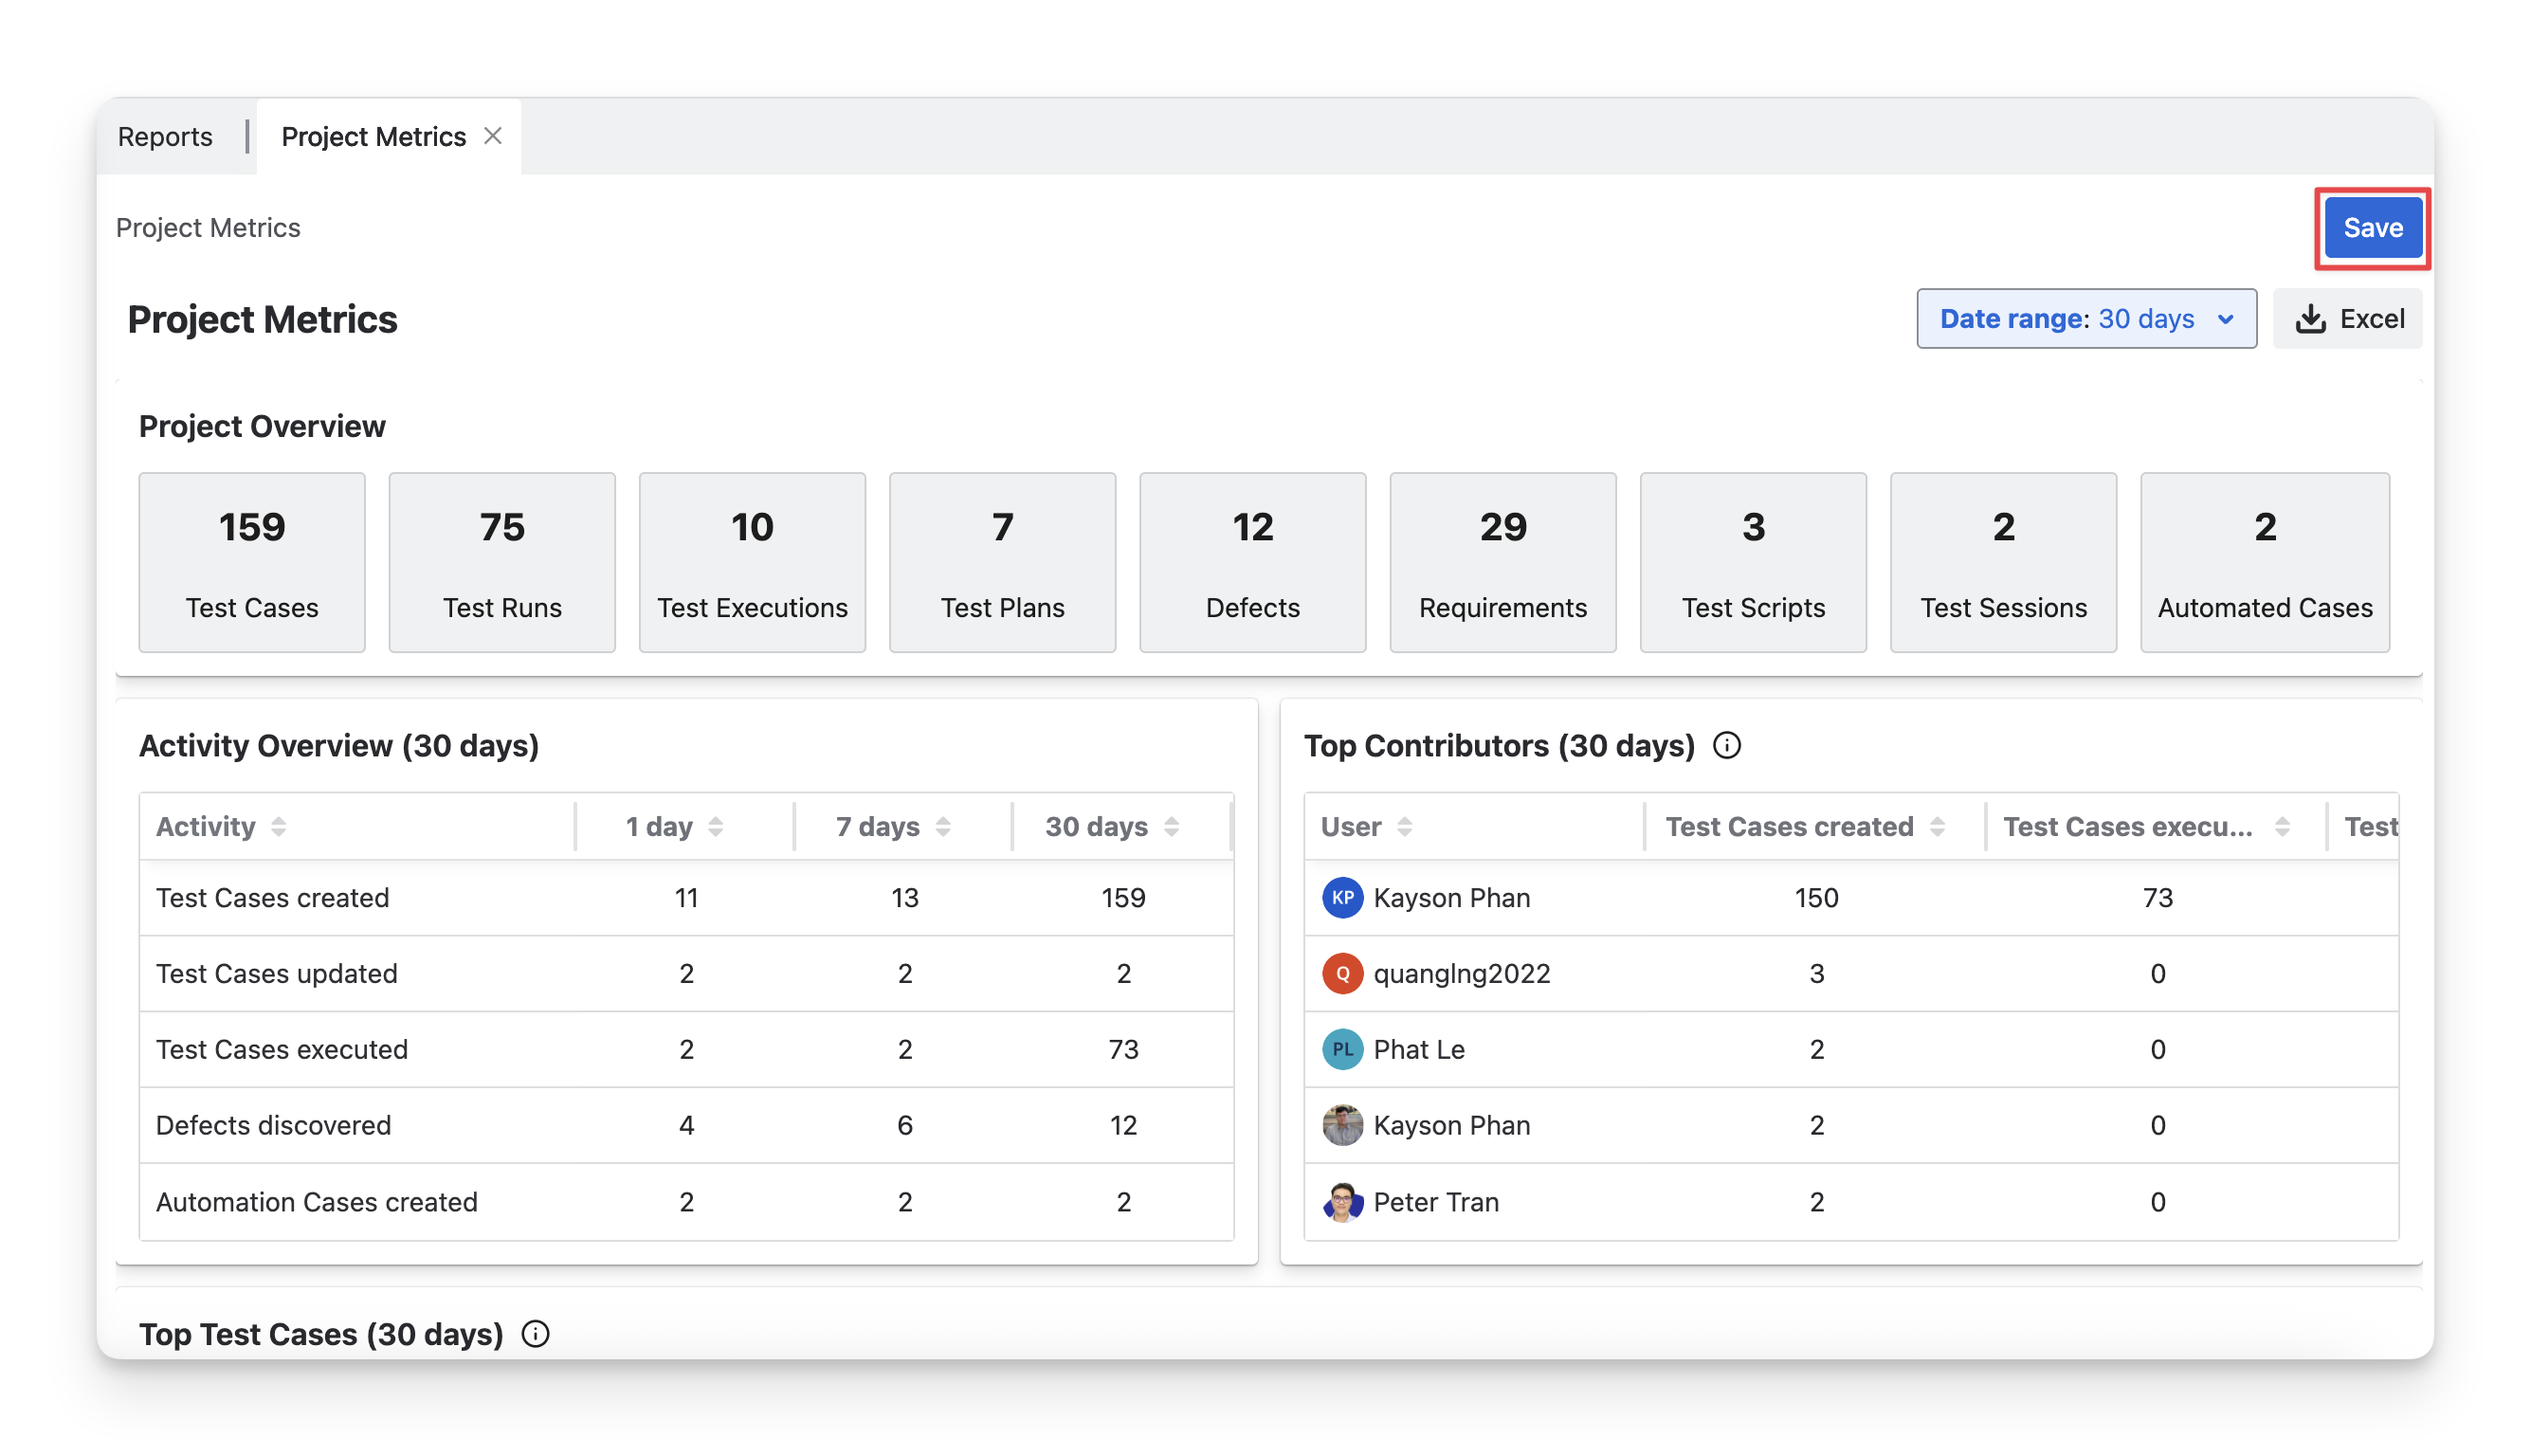The image size is (2531, 1456).
Task: Sort the 7 days column
Action: (943, 826)
